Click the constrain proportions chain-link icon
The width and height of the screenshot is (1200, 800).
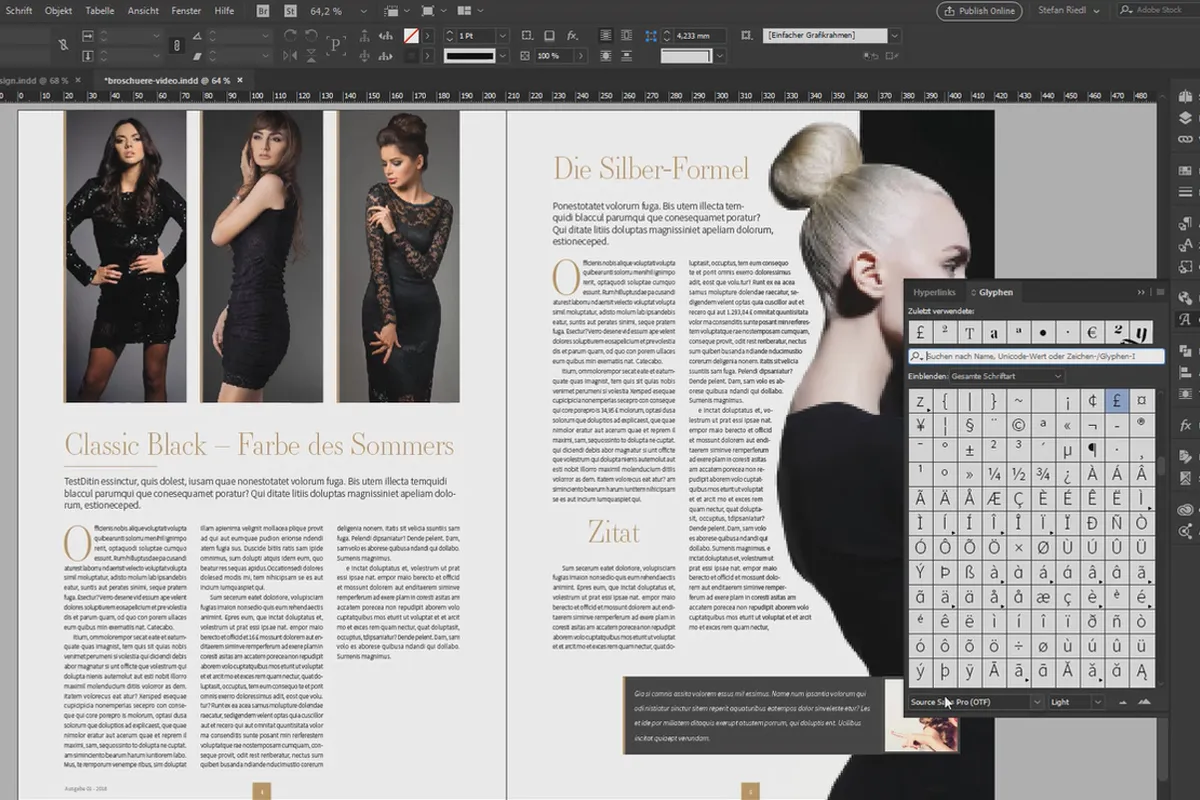tap(177, 45)
